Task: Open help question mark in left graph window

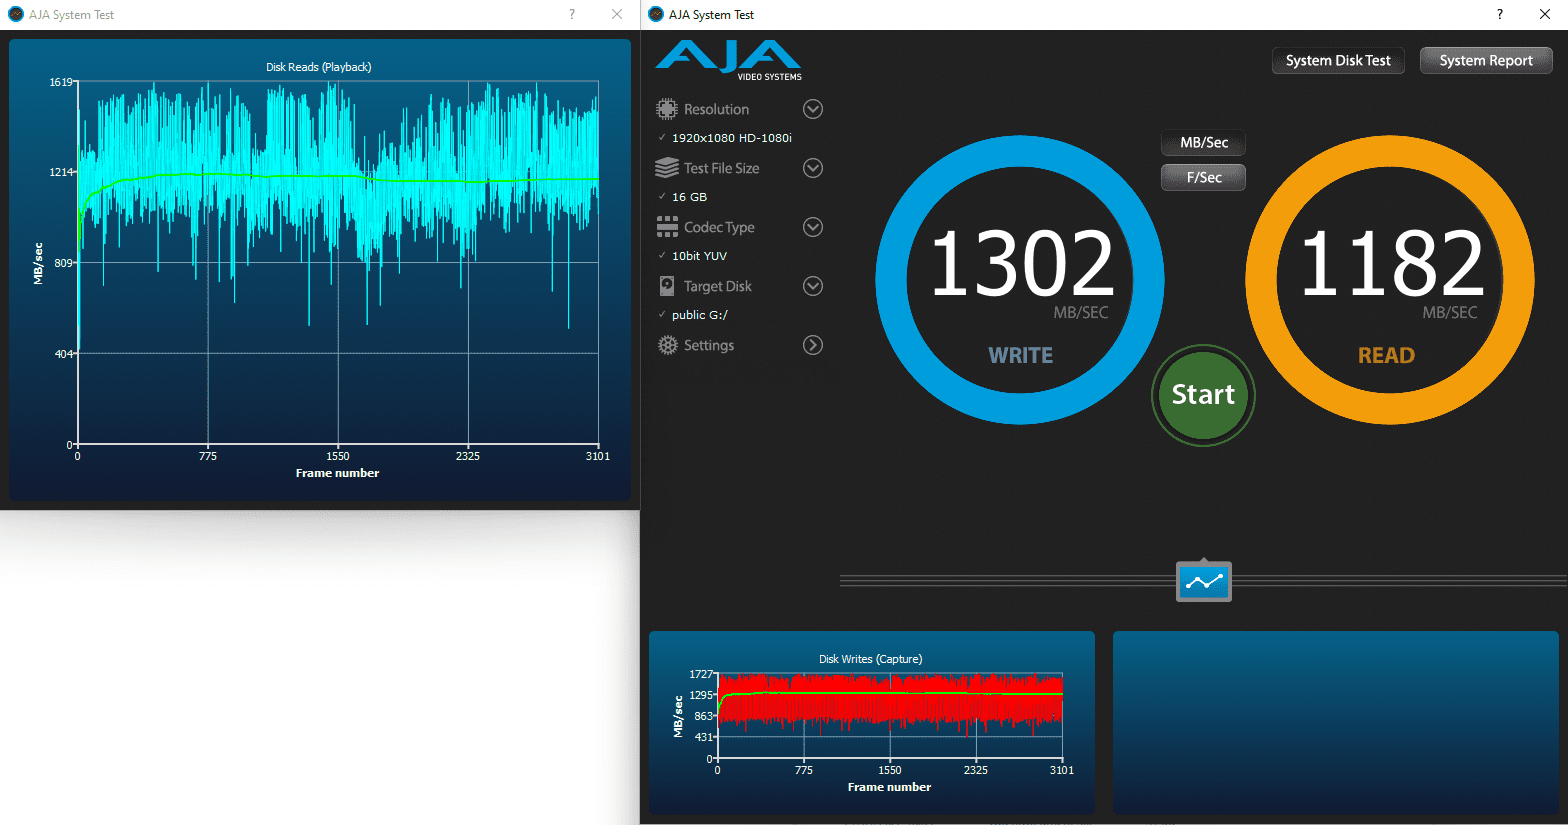Action: [x=572, y=14]
